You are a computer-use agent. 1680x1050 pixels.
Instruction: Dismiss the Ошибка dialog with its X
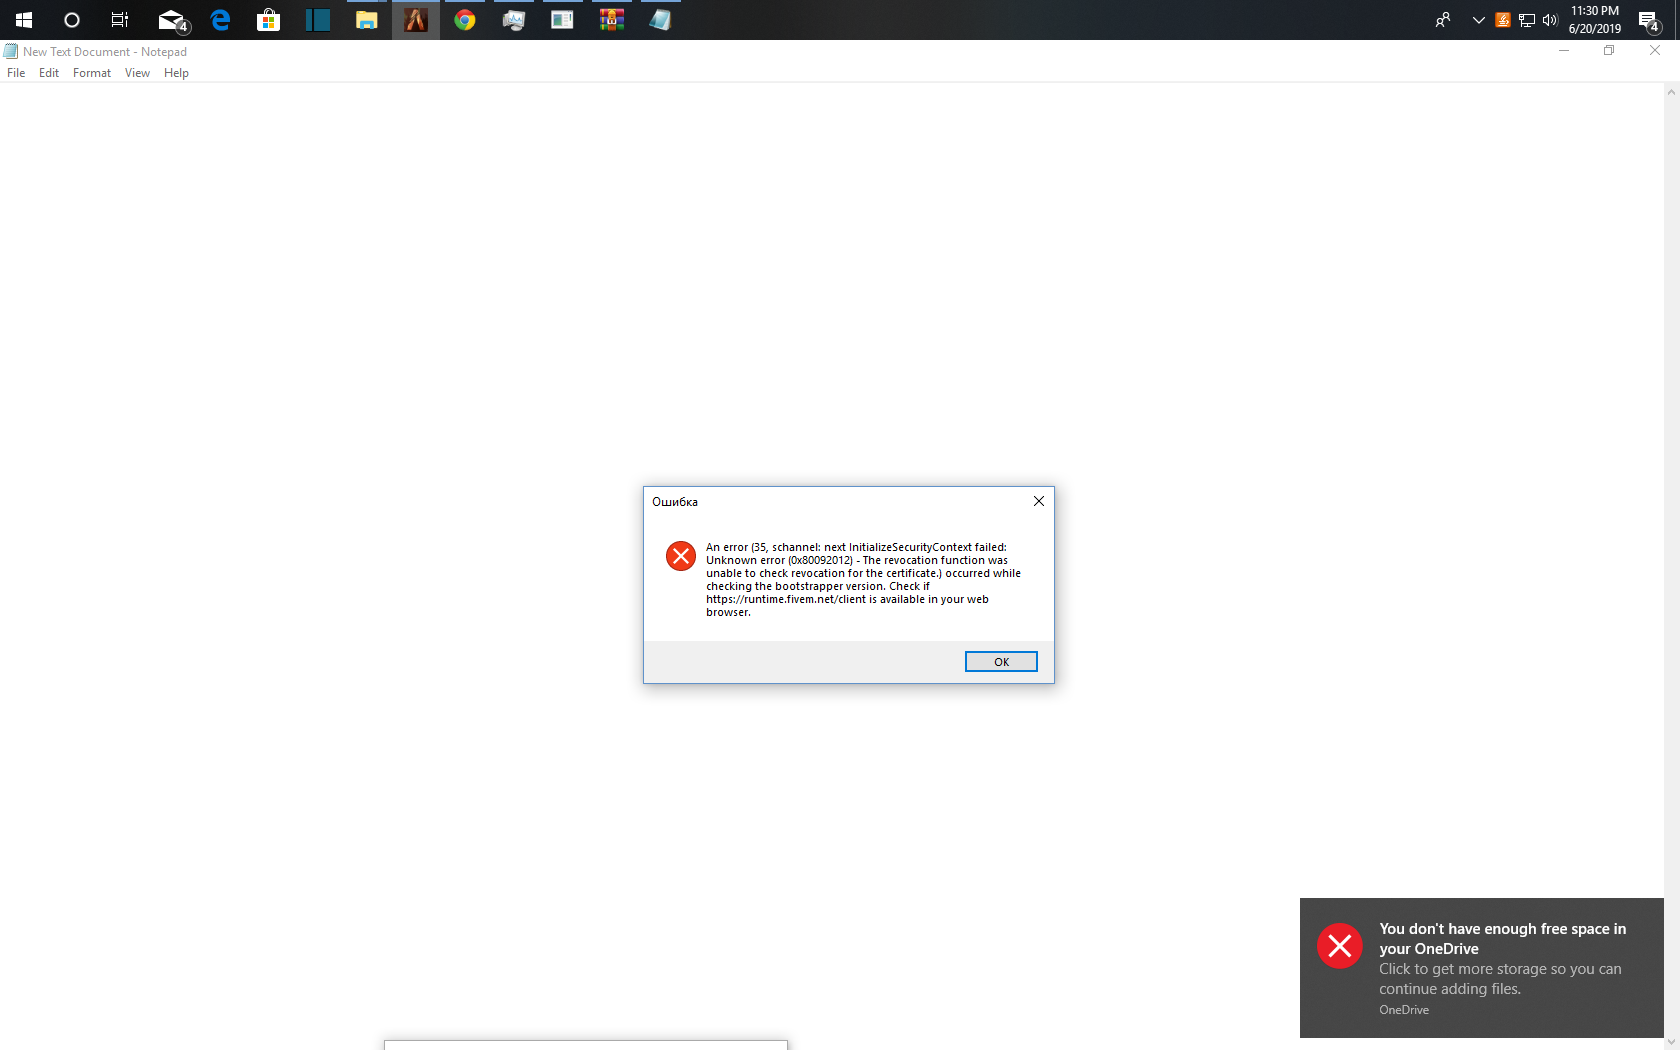tap(1038, 501)
